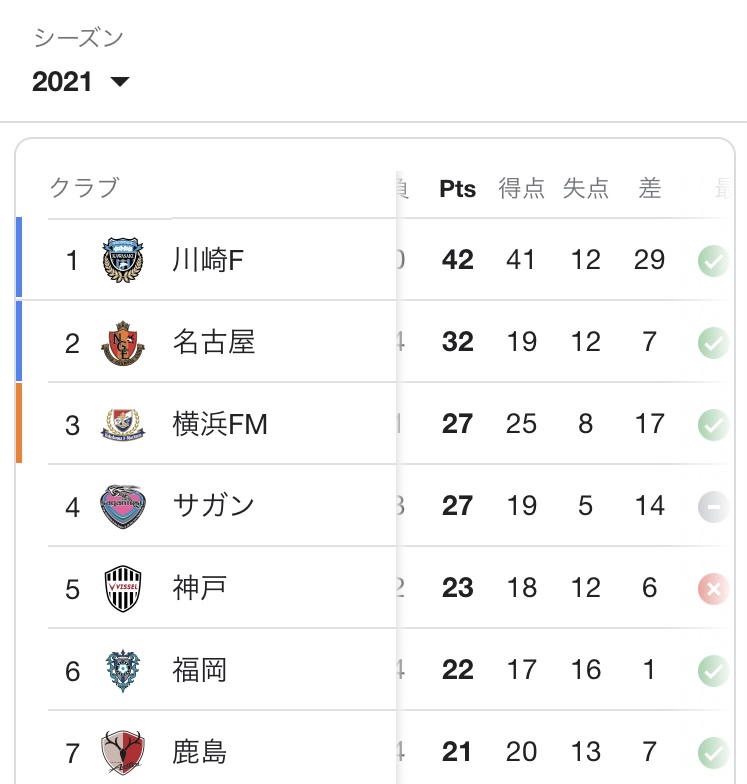This screenshot has width=747, height=784.
Task: Select the 失点 column header
Action: (x=586, y=188)
